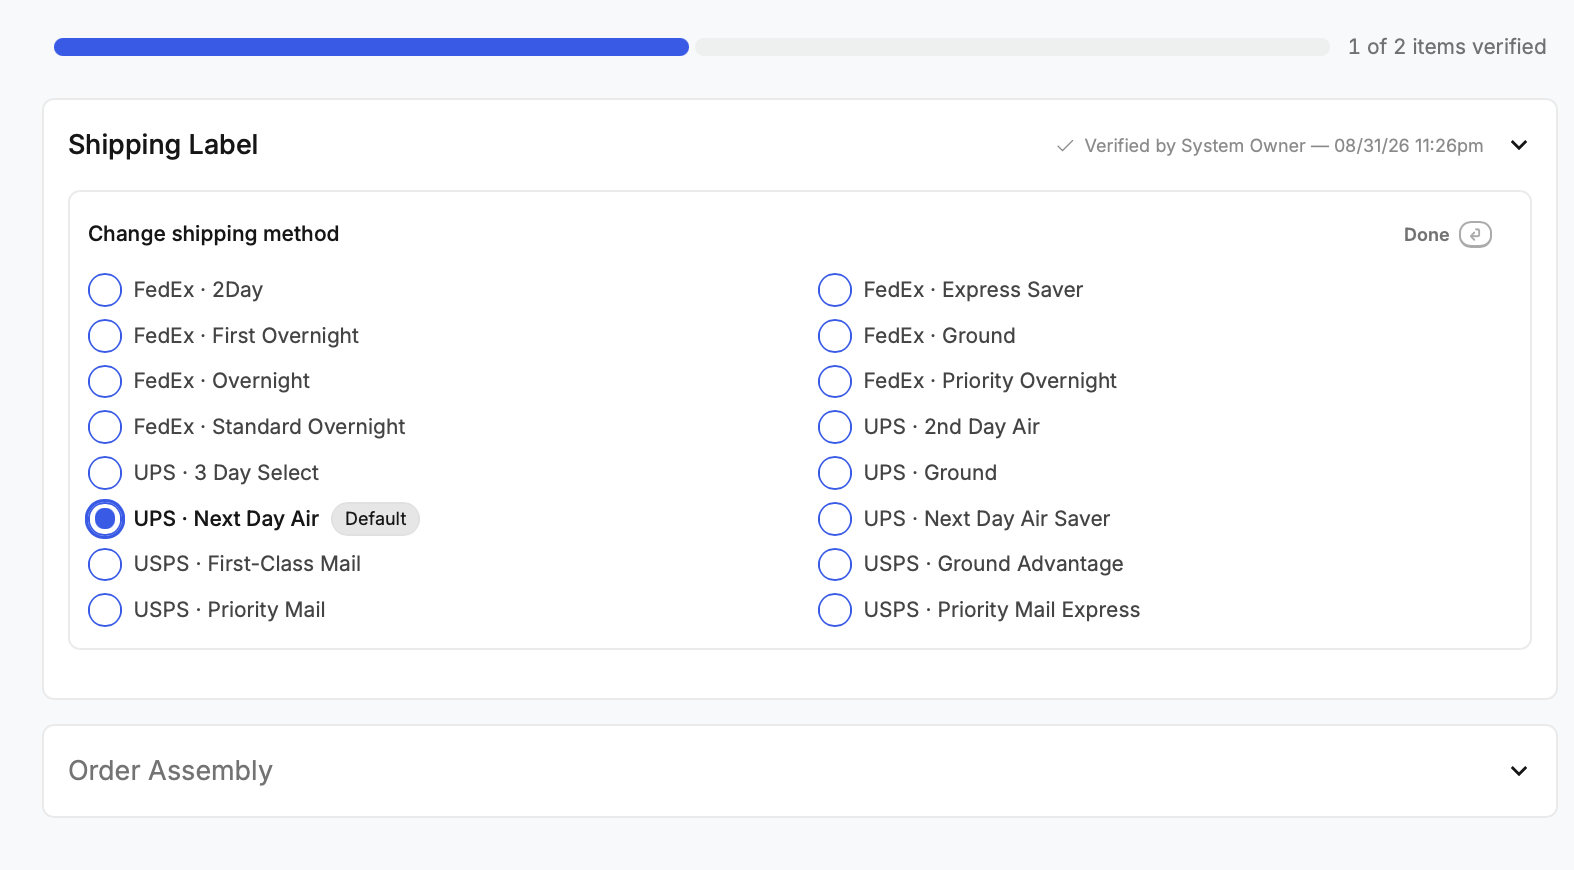Pick FedEx · Priority Overnight

835,381
